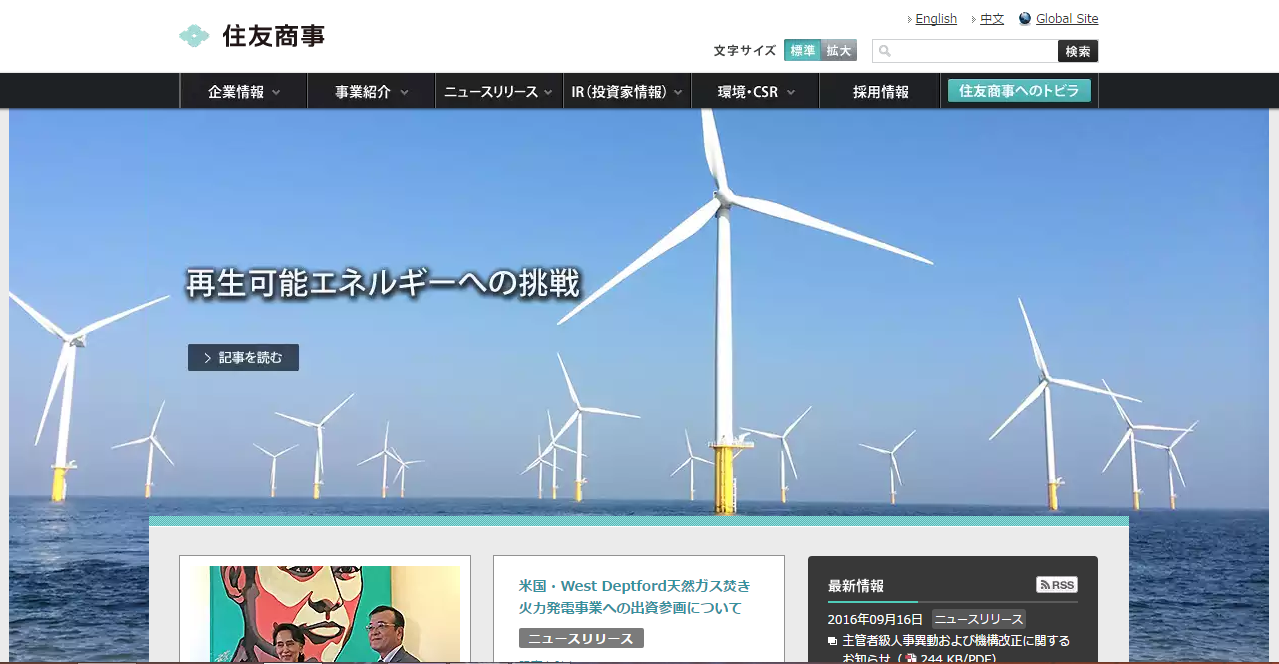Open West Deptford天然ガス焚き article link
Viewport: 1279px width, 664px height.
coord(634,596)
